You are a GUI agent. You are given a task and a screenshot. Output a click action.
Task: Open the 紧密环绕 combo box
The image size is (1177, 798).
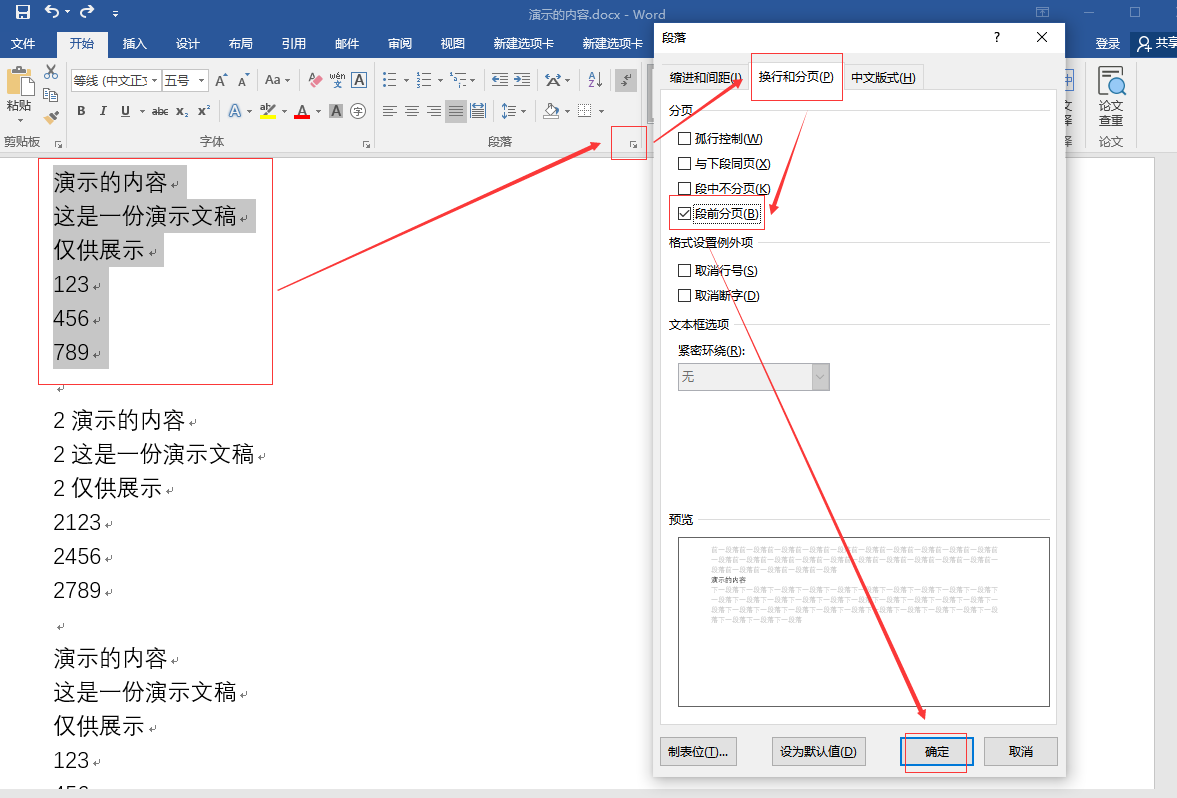pyautogui.click(x=754, y=377)
